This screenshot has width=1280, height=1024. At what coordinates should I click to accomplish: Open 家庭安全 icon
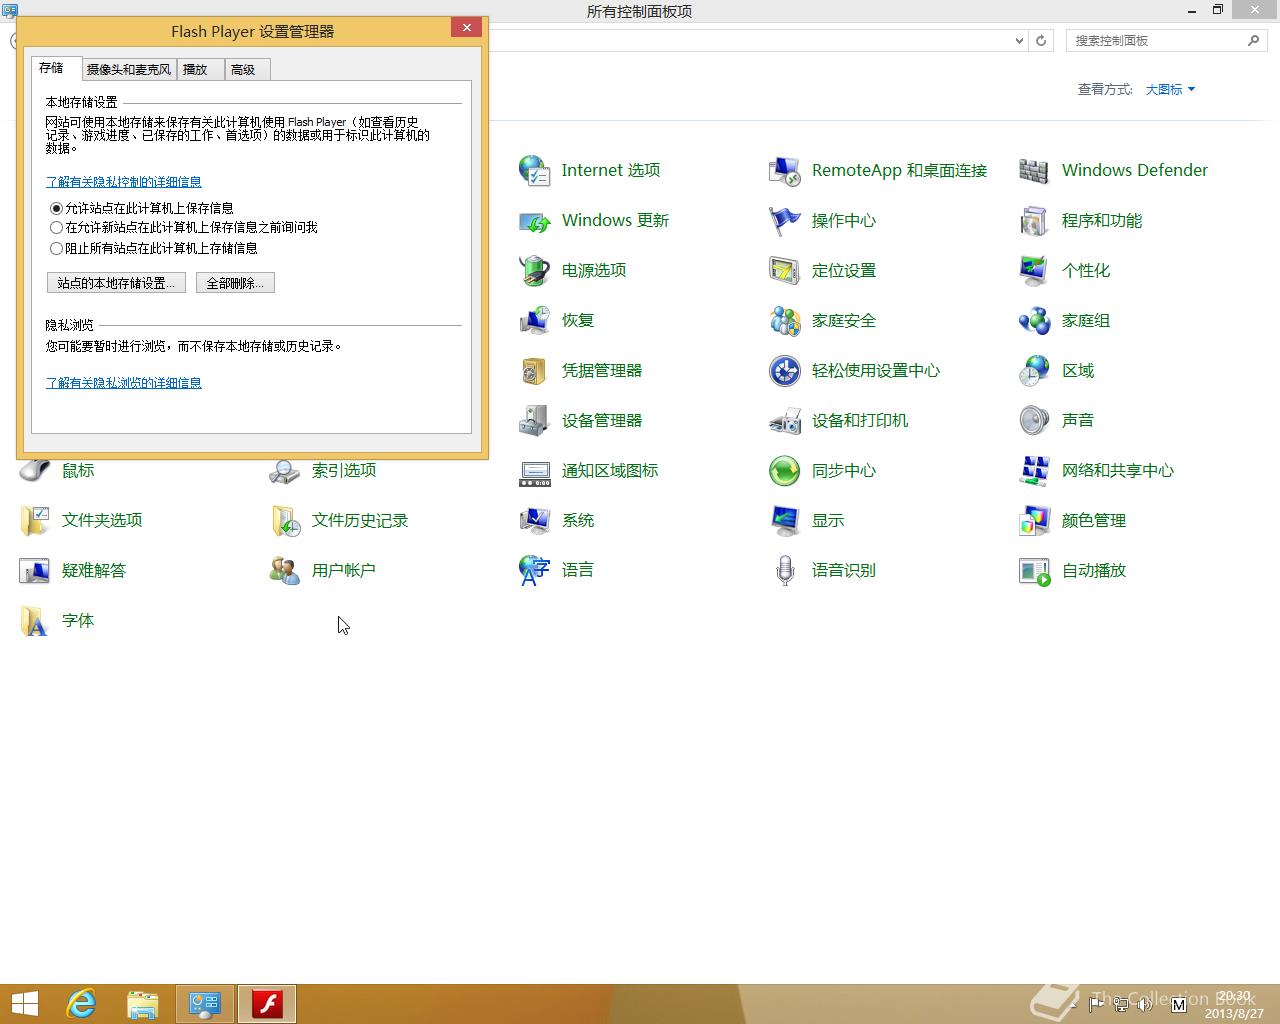pyautogui.click(x=785, y=320)
